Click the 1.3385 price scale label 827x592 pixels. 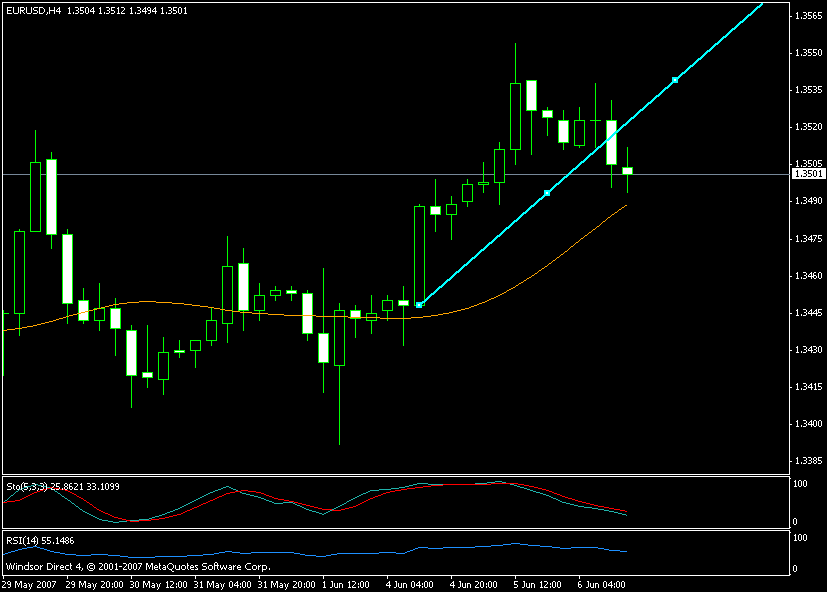click(x=807, y=461)
